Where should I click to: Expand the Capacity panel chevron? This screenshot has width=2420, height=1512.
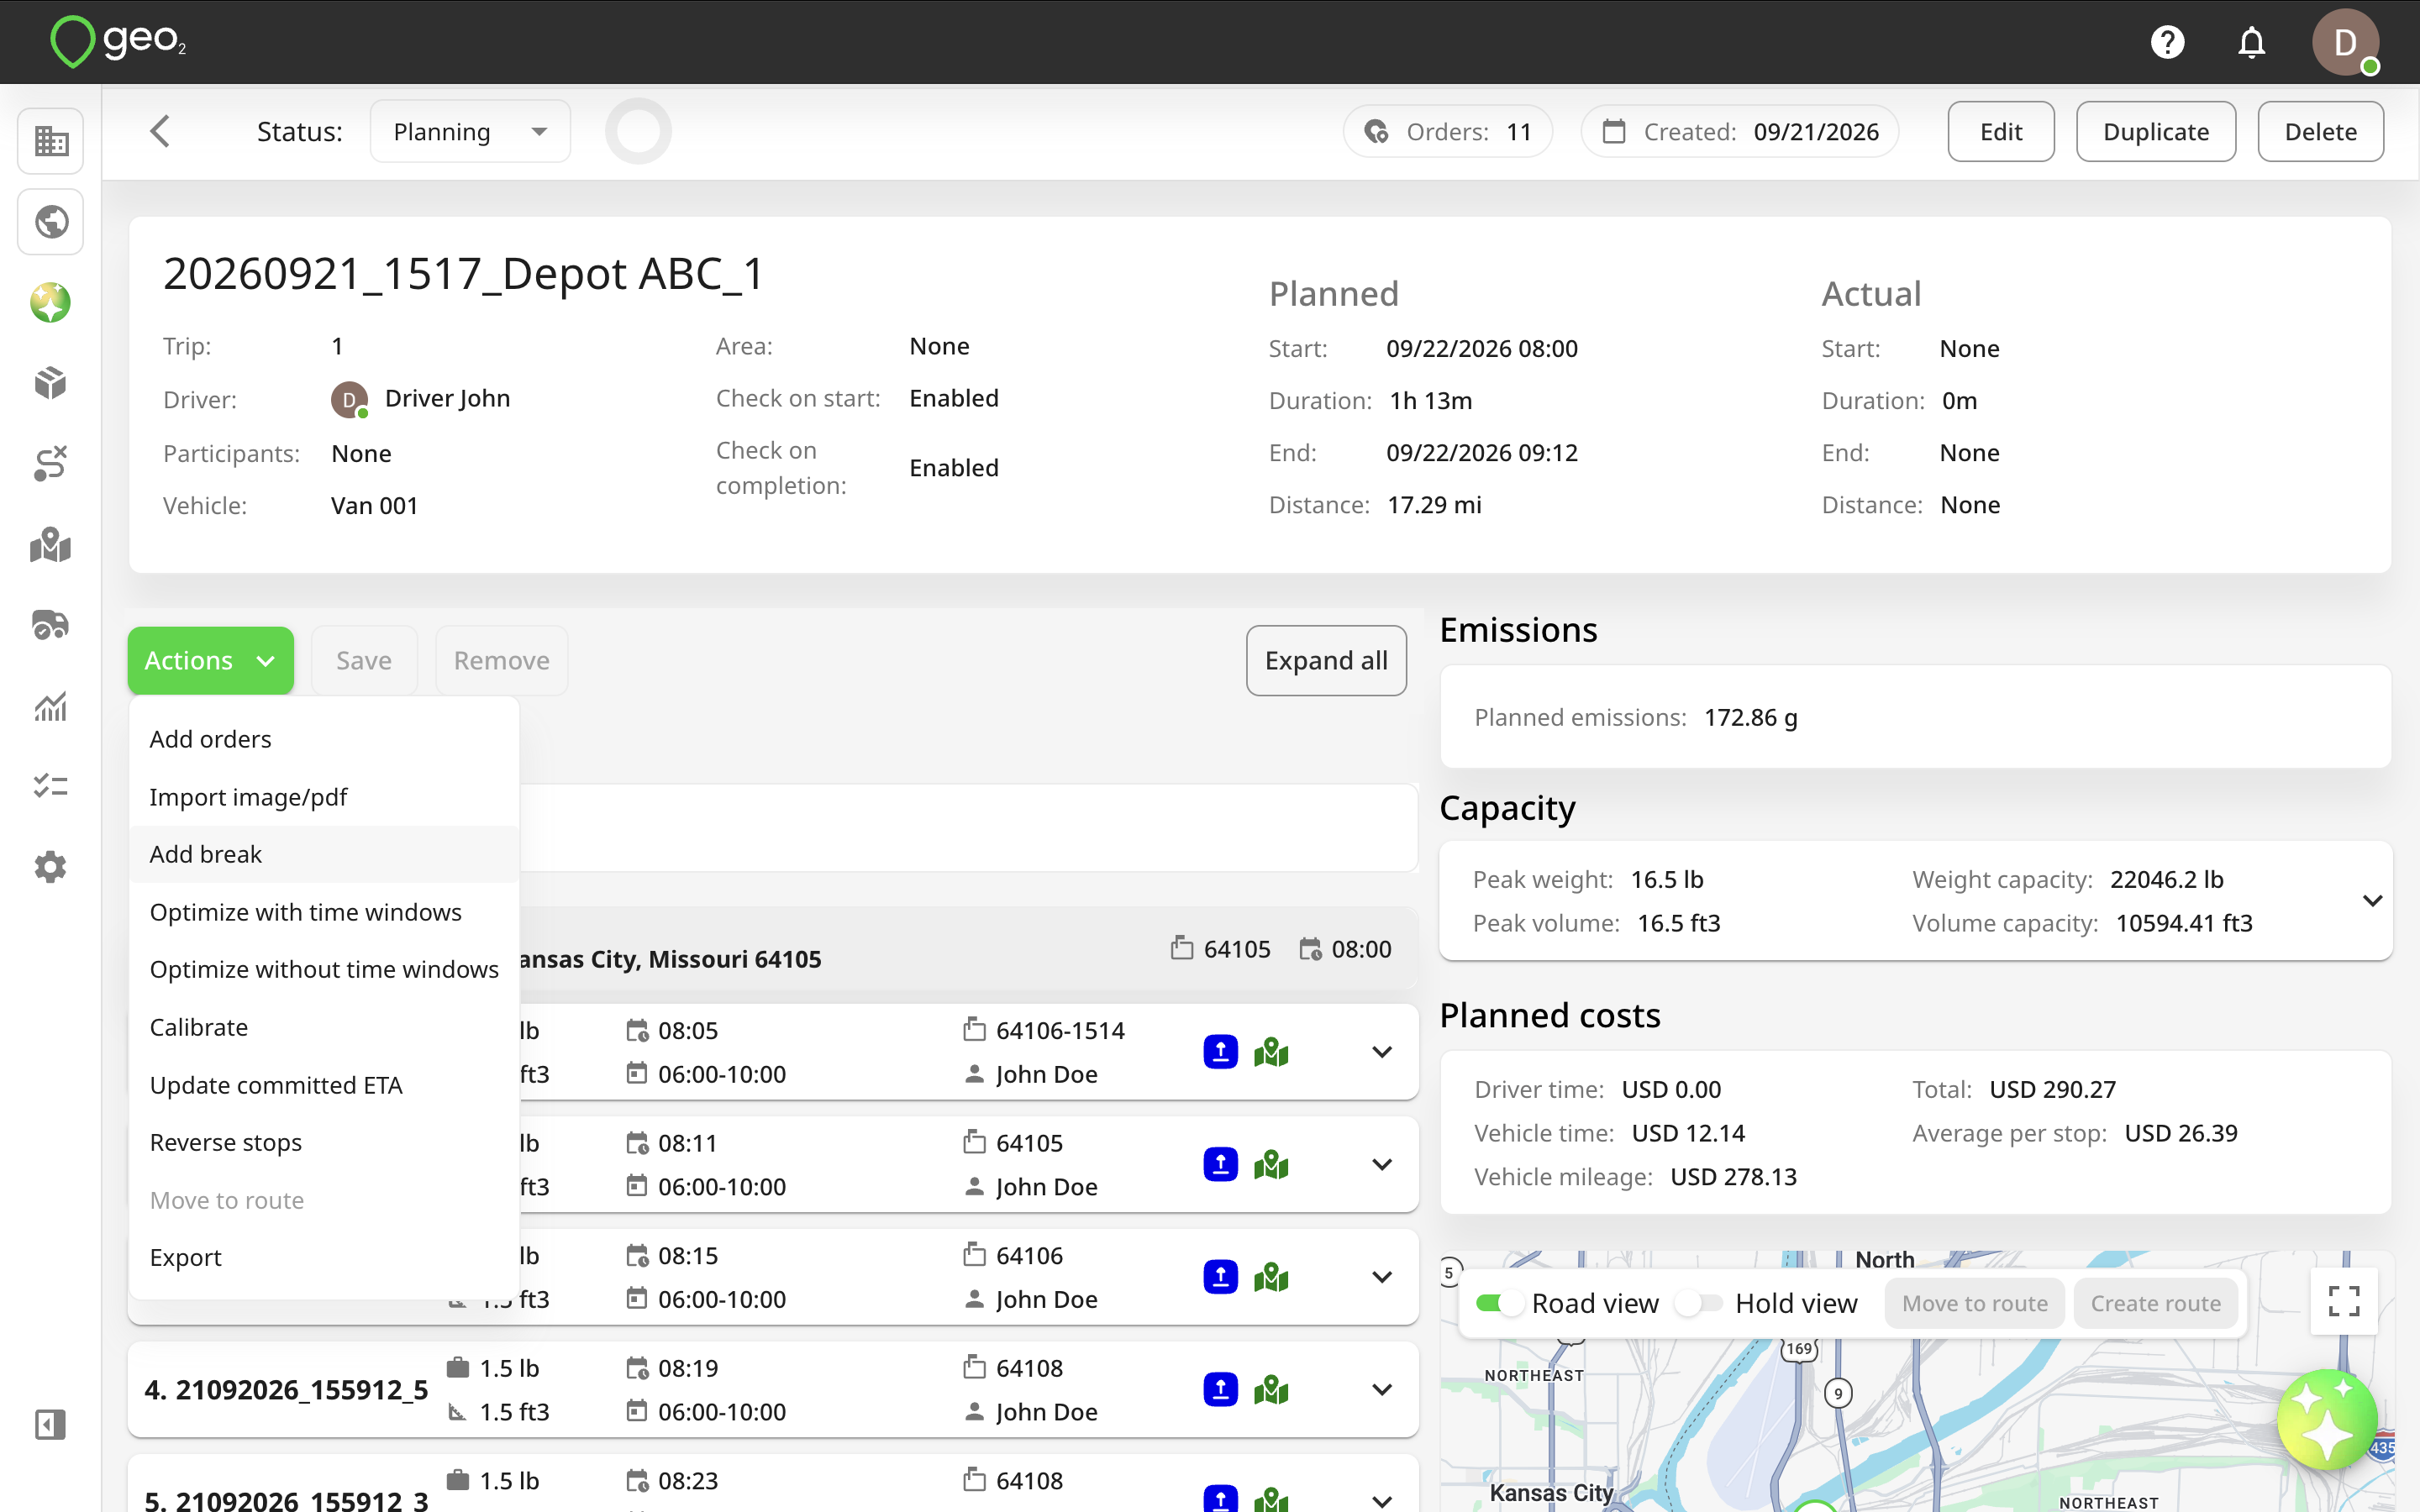click(2371, 901)
